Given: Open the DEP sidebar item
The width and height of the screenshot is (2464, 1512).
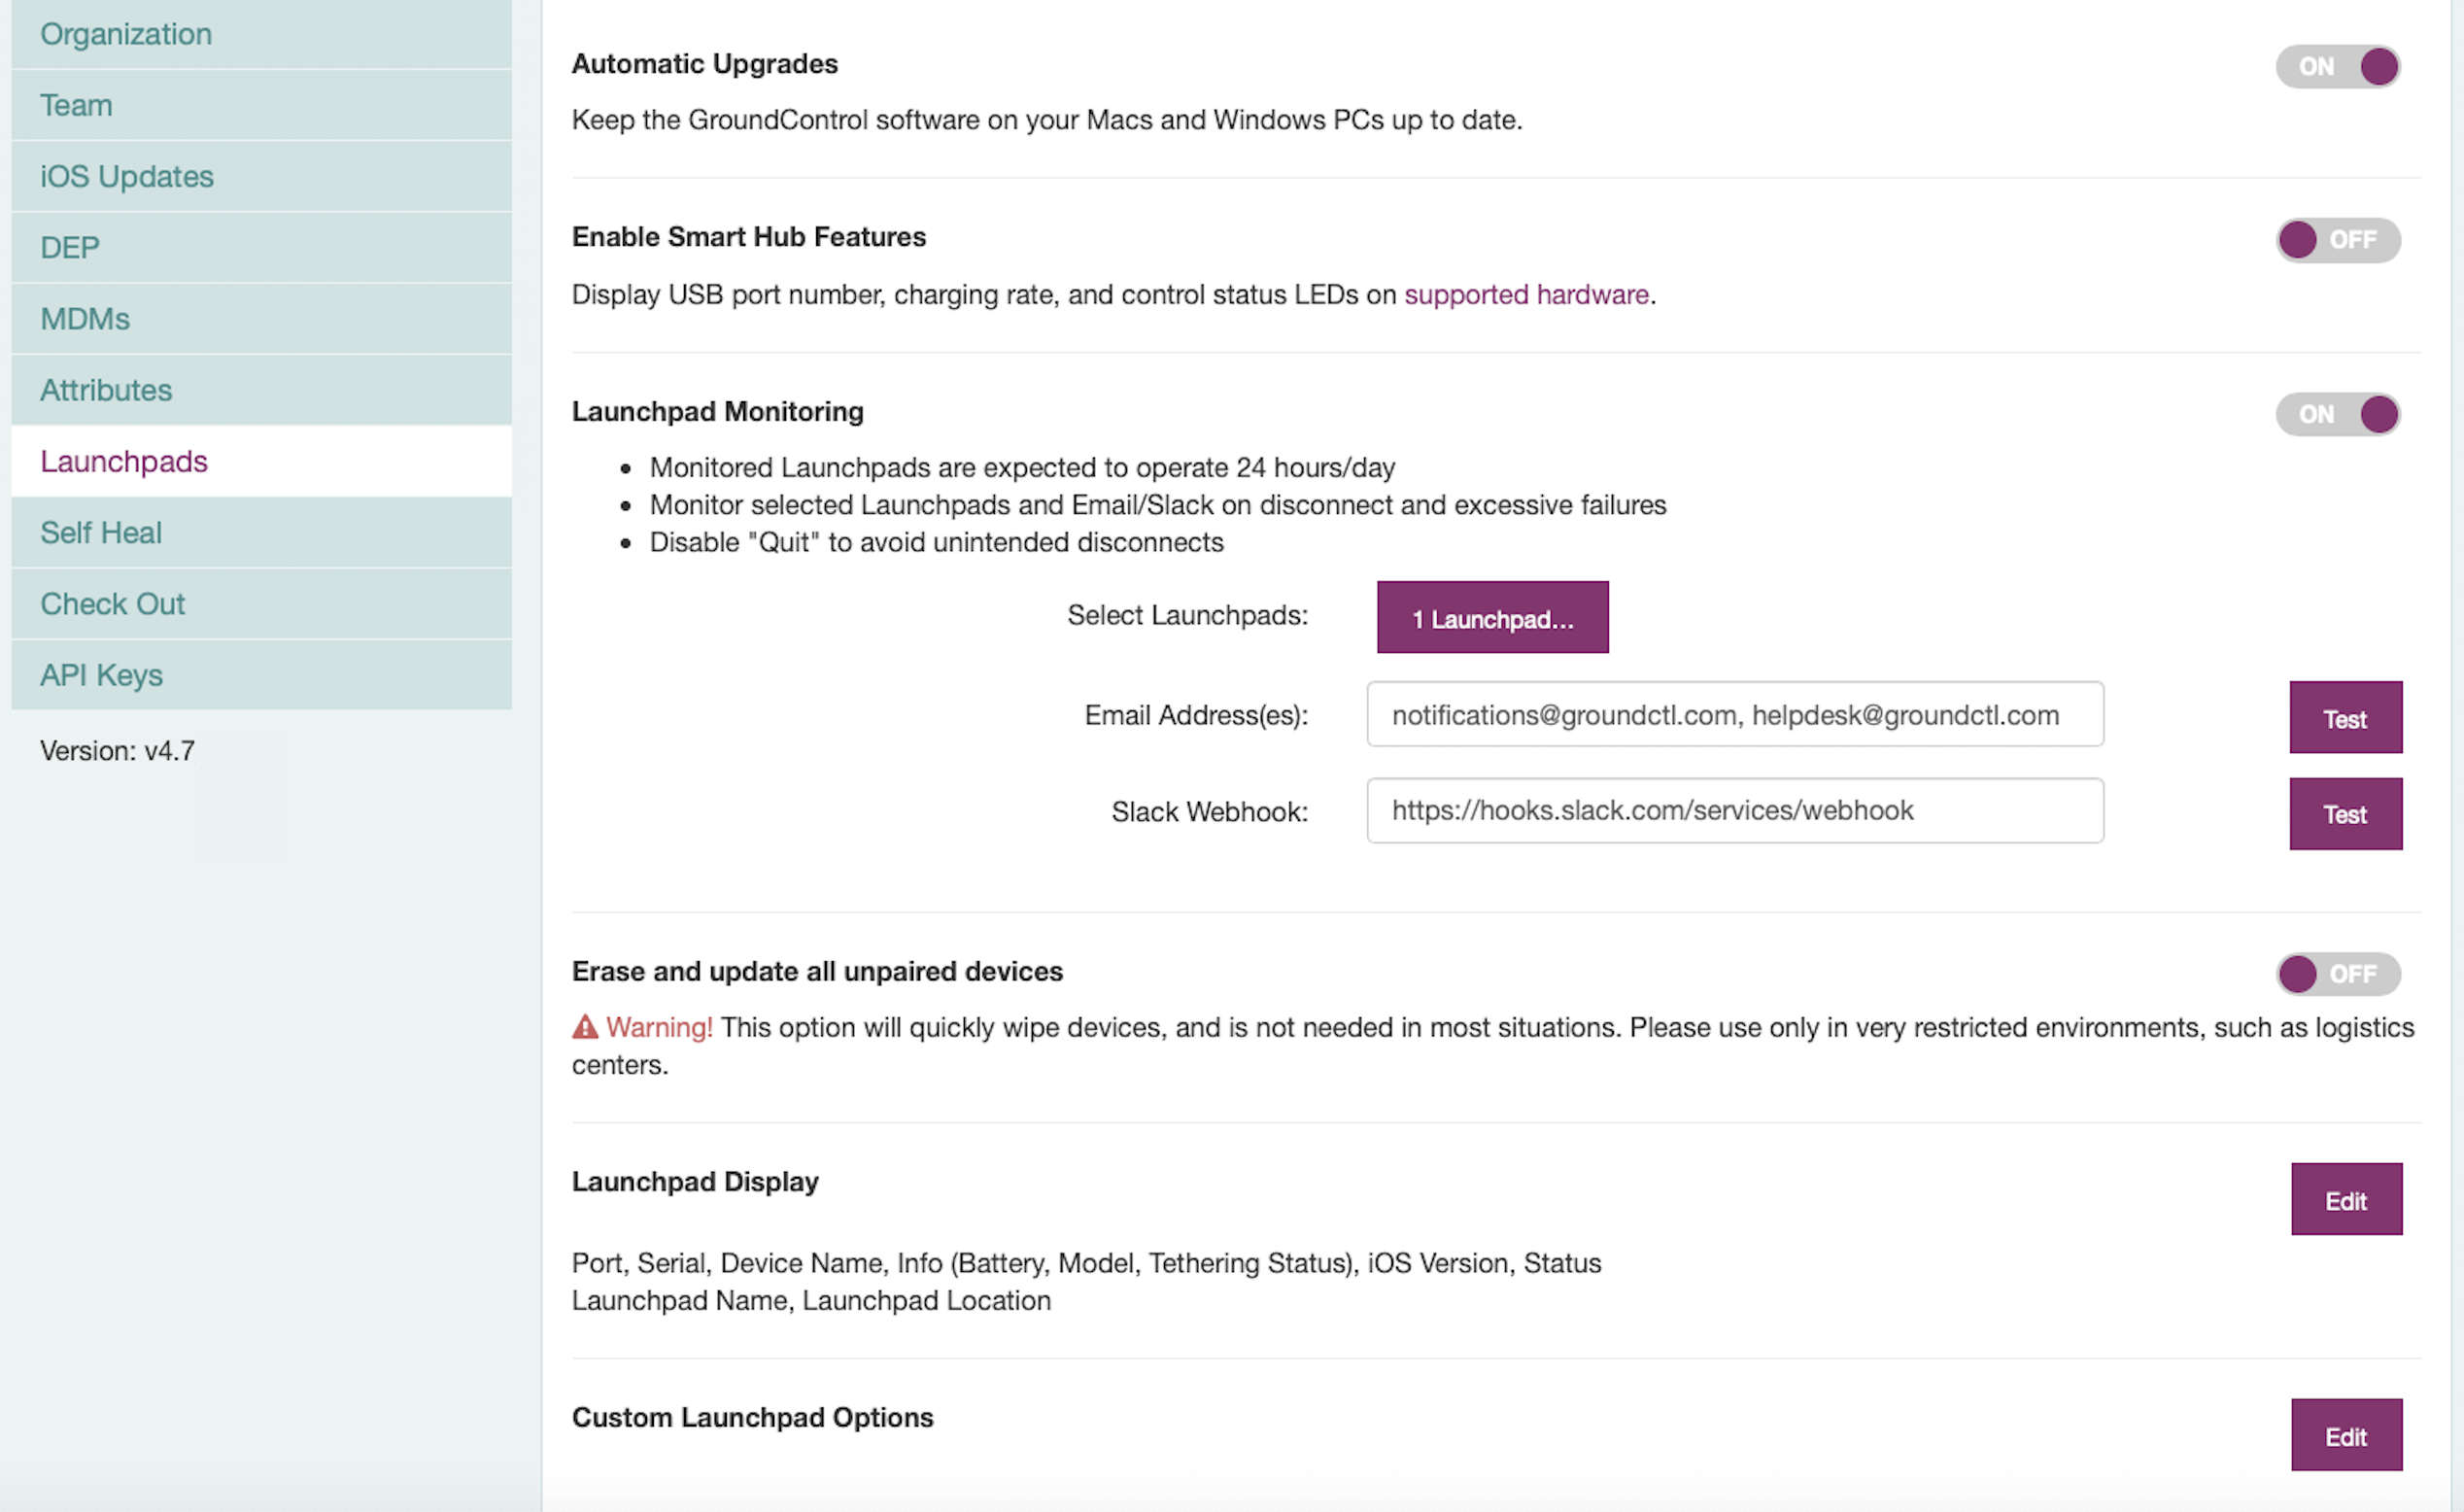Looking at the screenshot, I should tap(70, 247).
